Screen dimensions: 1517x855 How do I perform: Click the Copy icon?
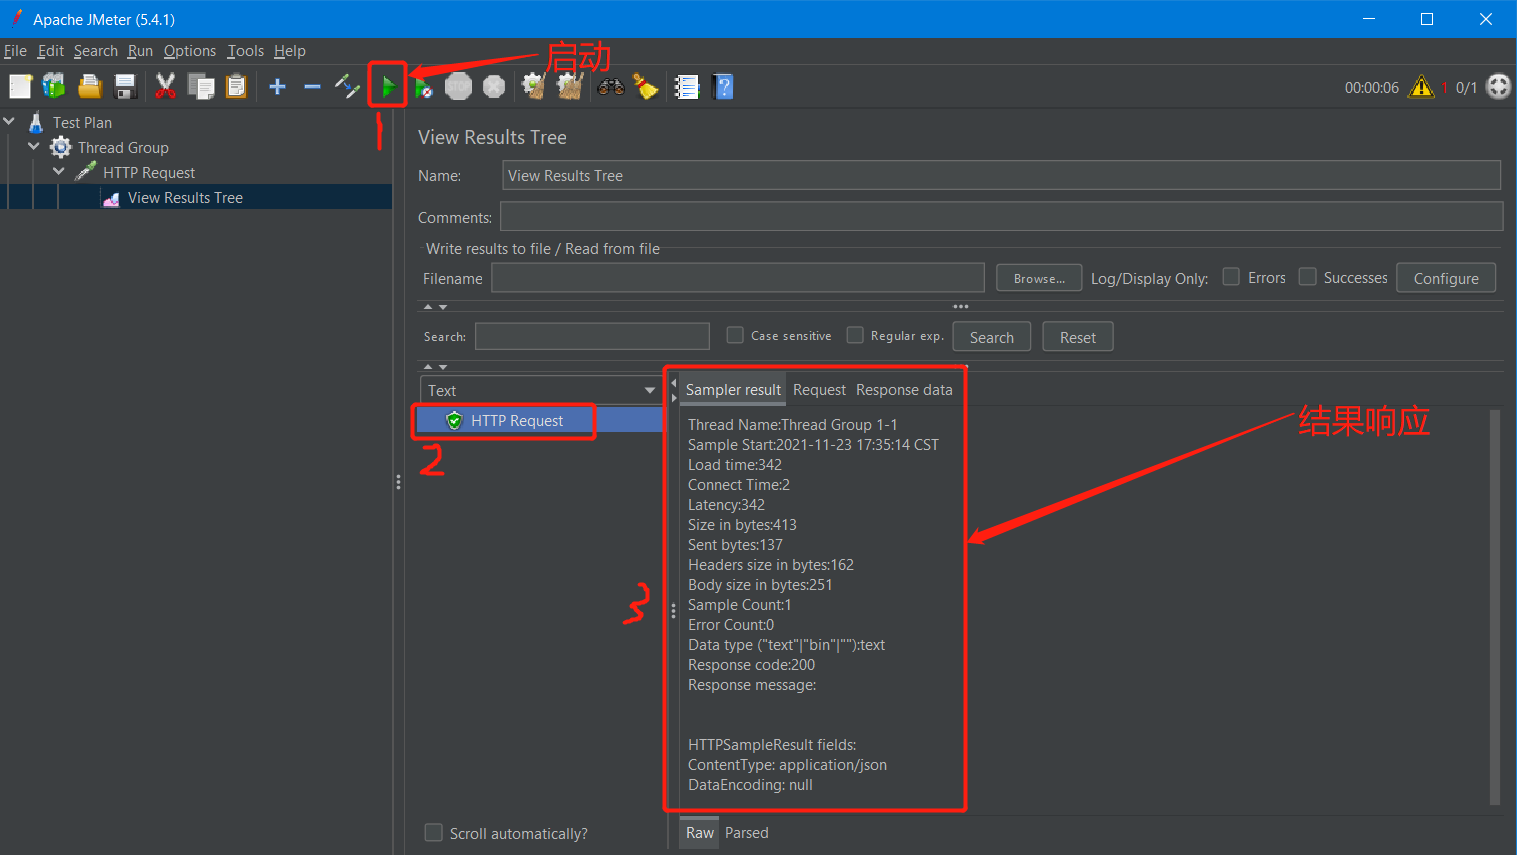tap(201, 87)
